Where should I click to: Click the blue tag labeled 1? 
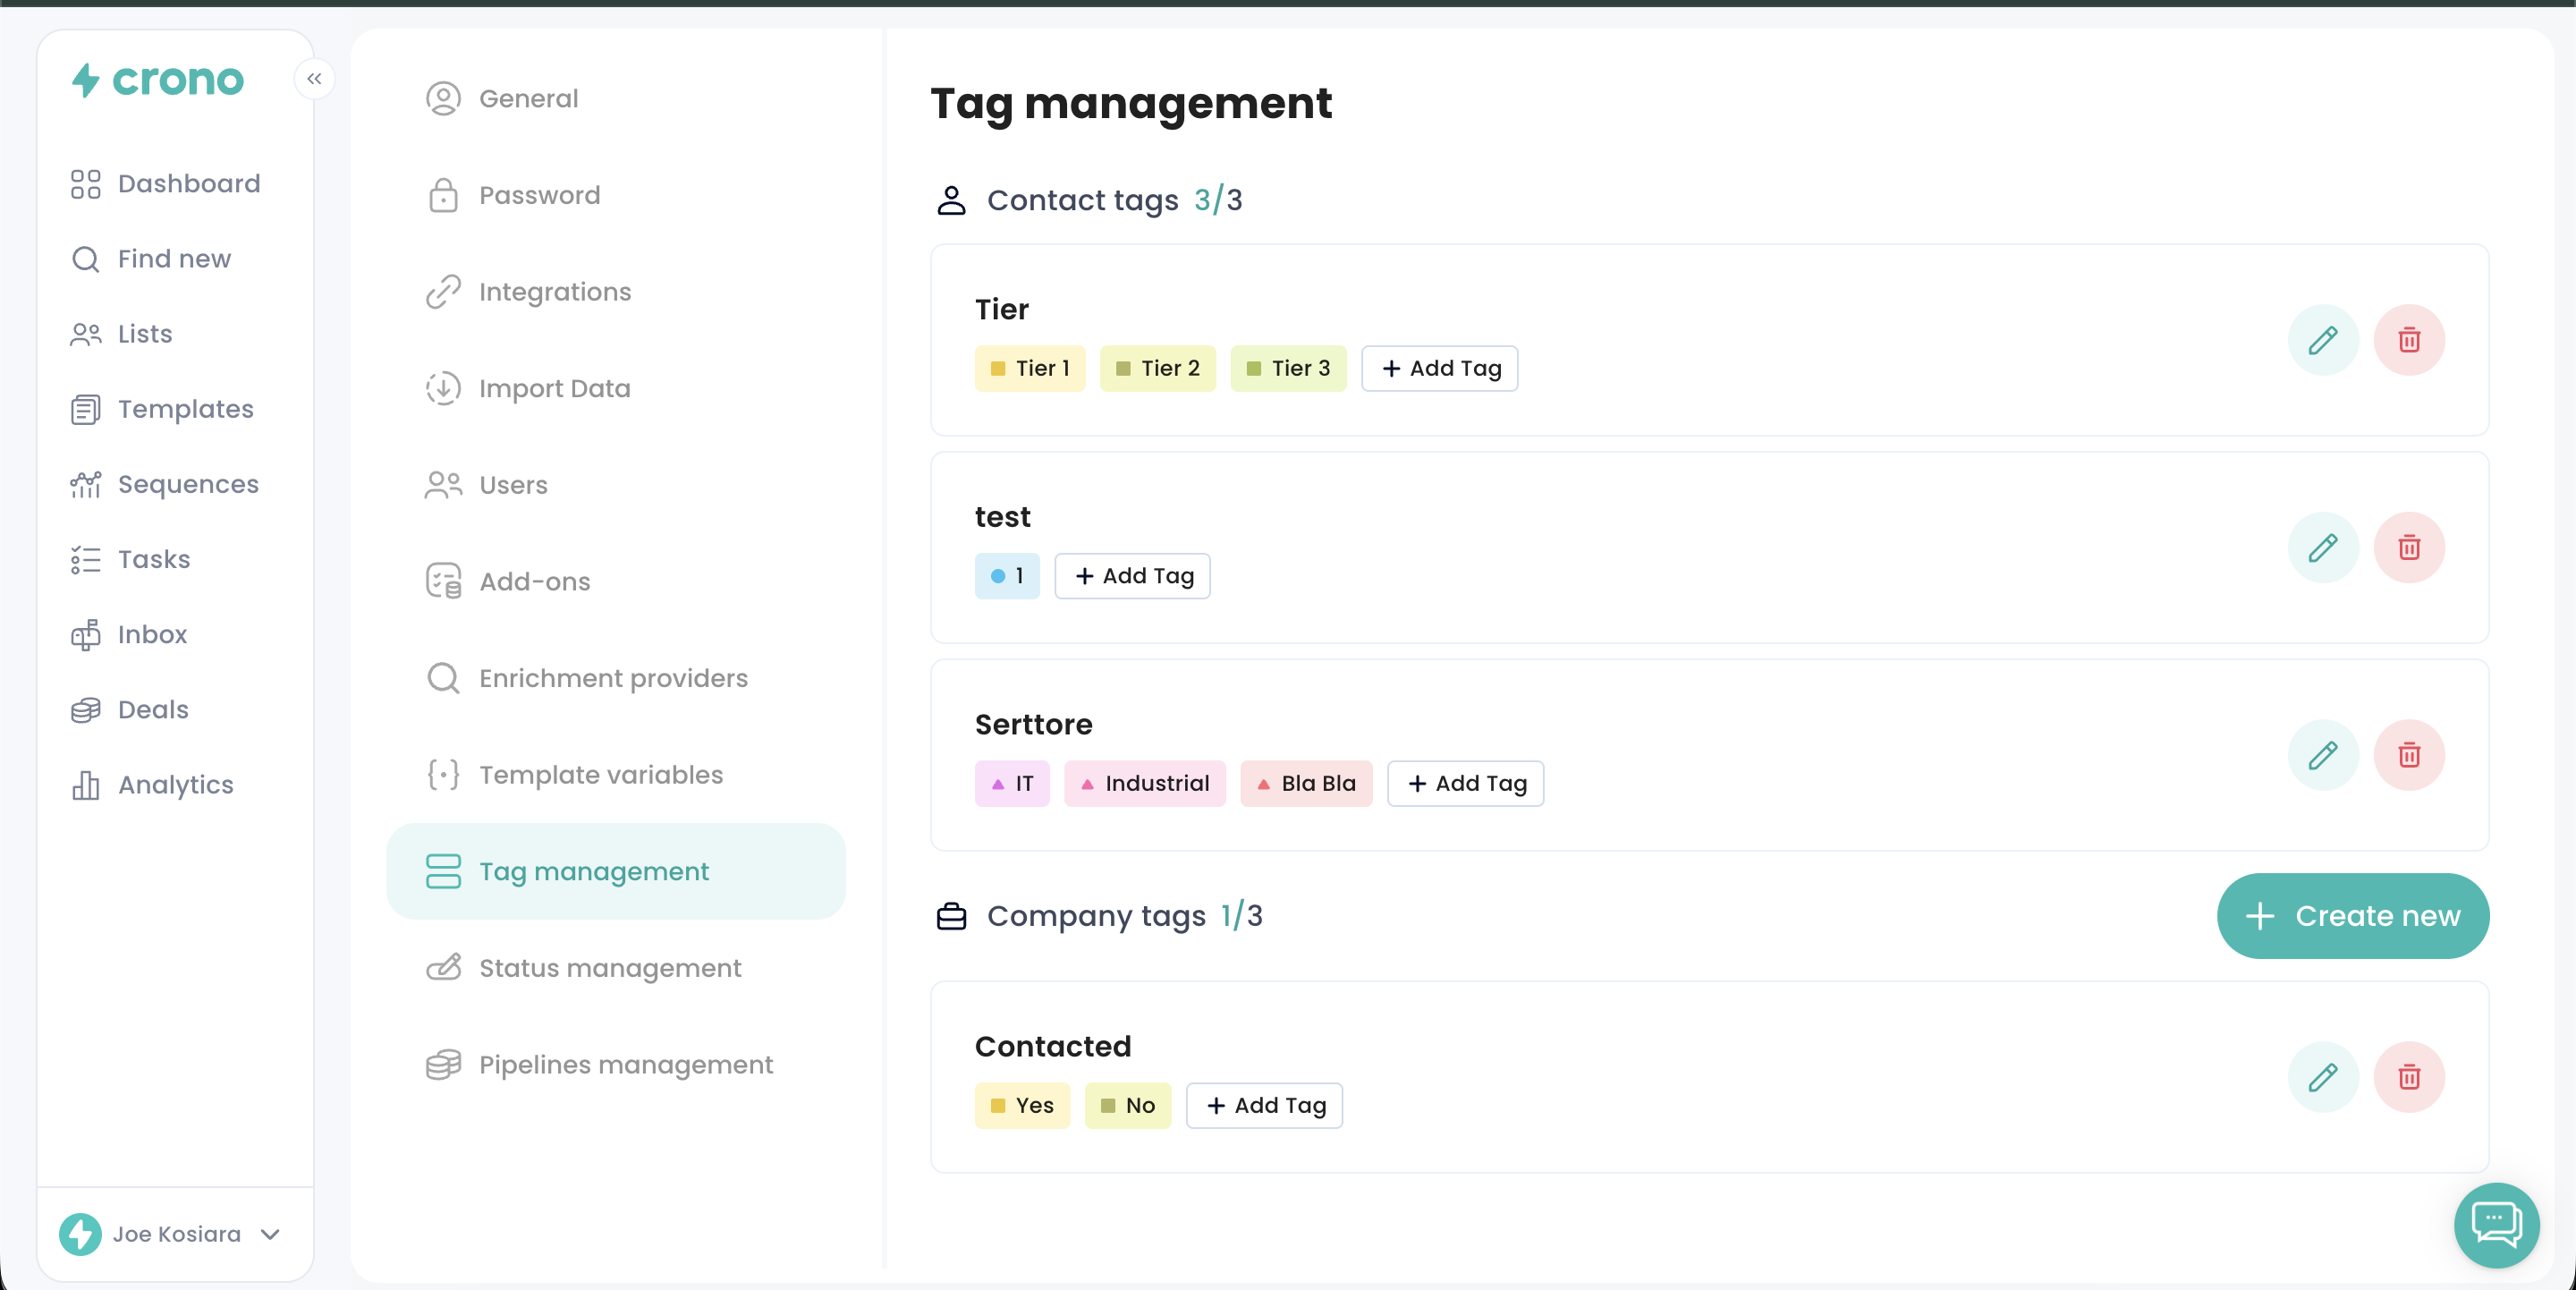pos(1006,576)
